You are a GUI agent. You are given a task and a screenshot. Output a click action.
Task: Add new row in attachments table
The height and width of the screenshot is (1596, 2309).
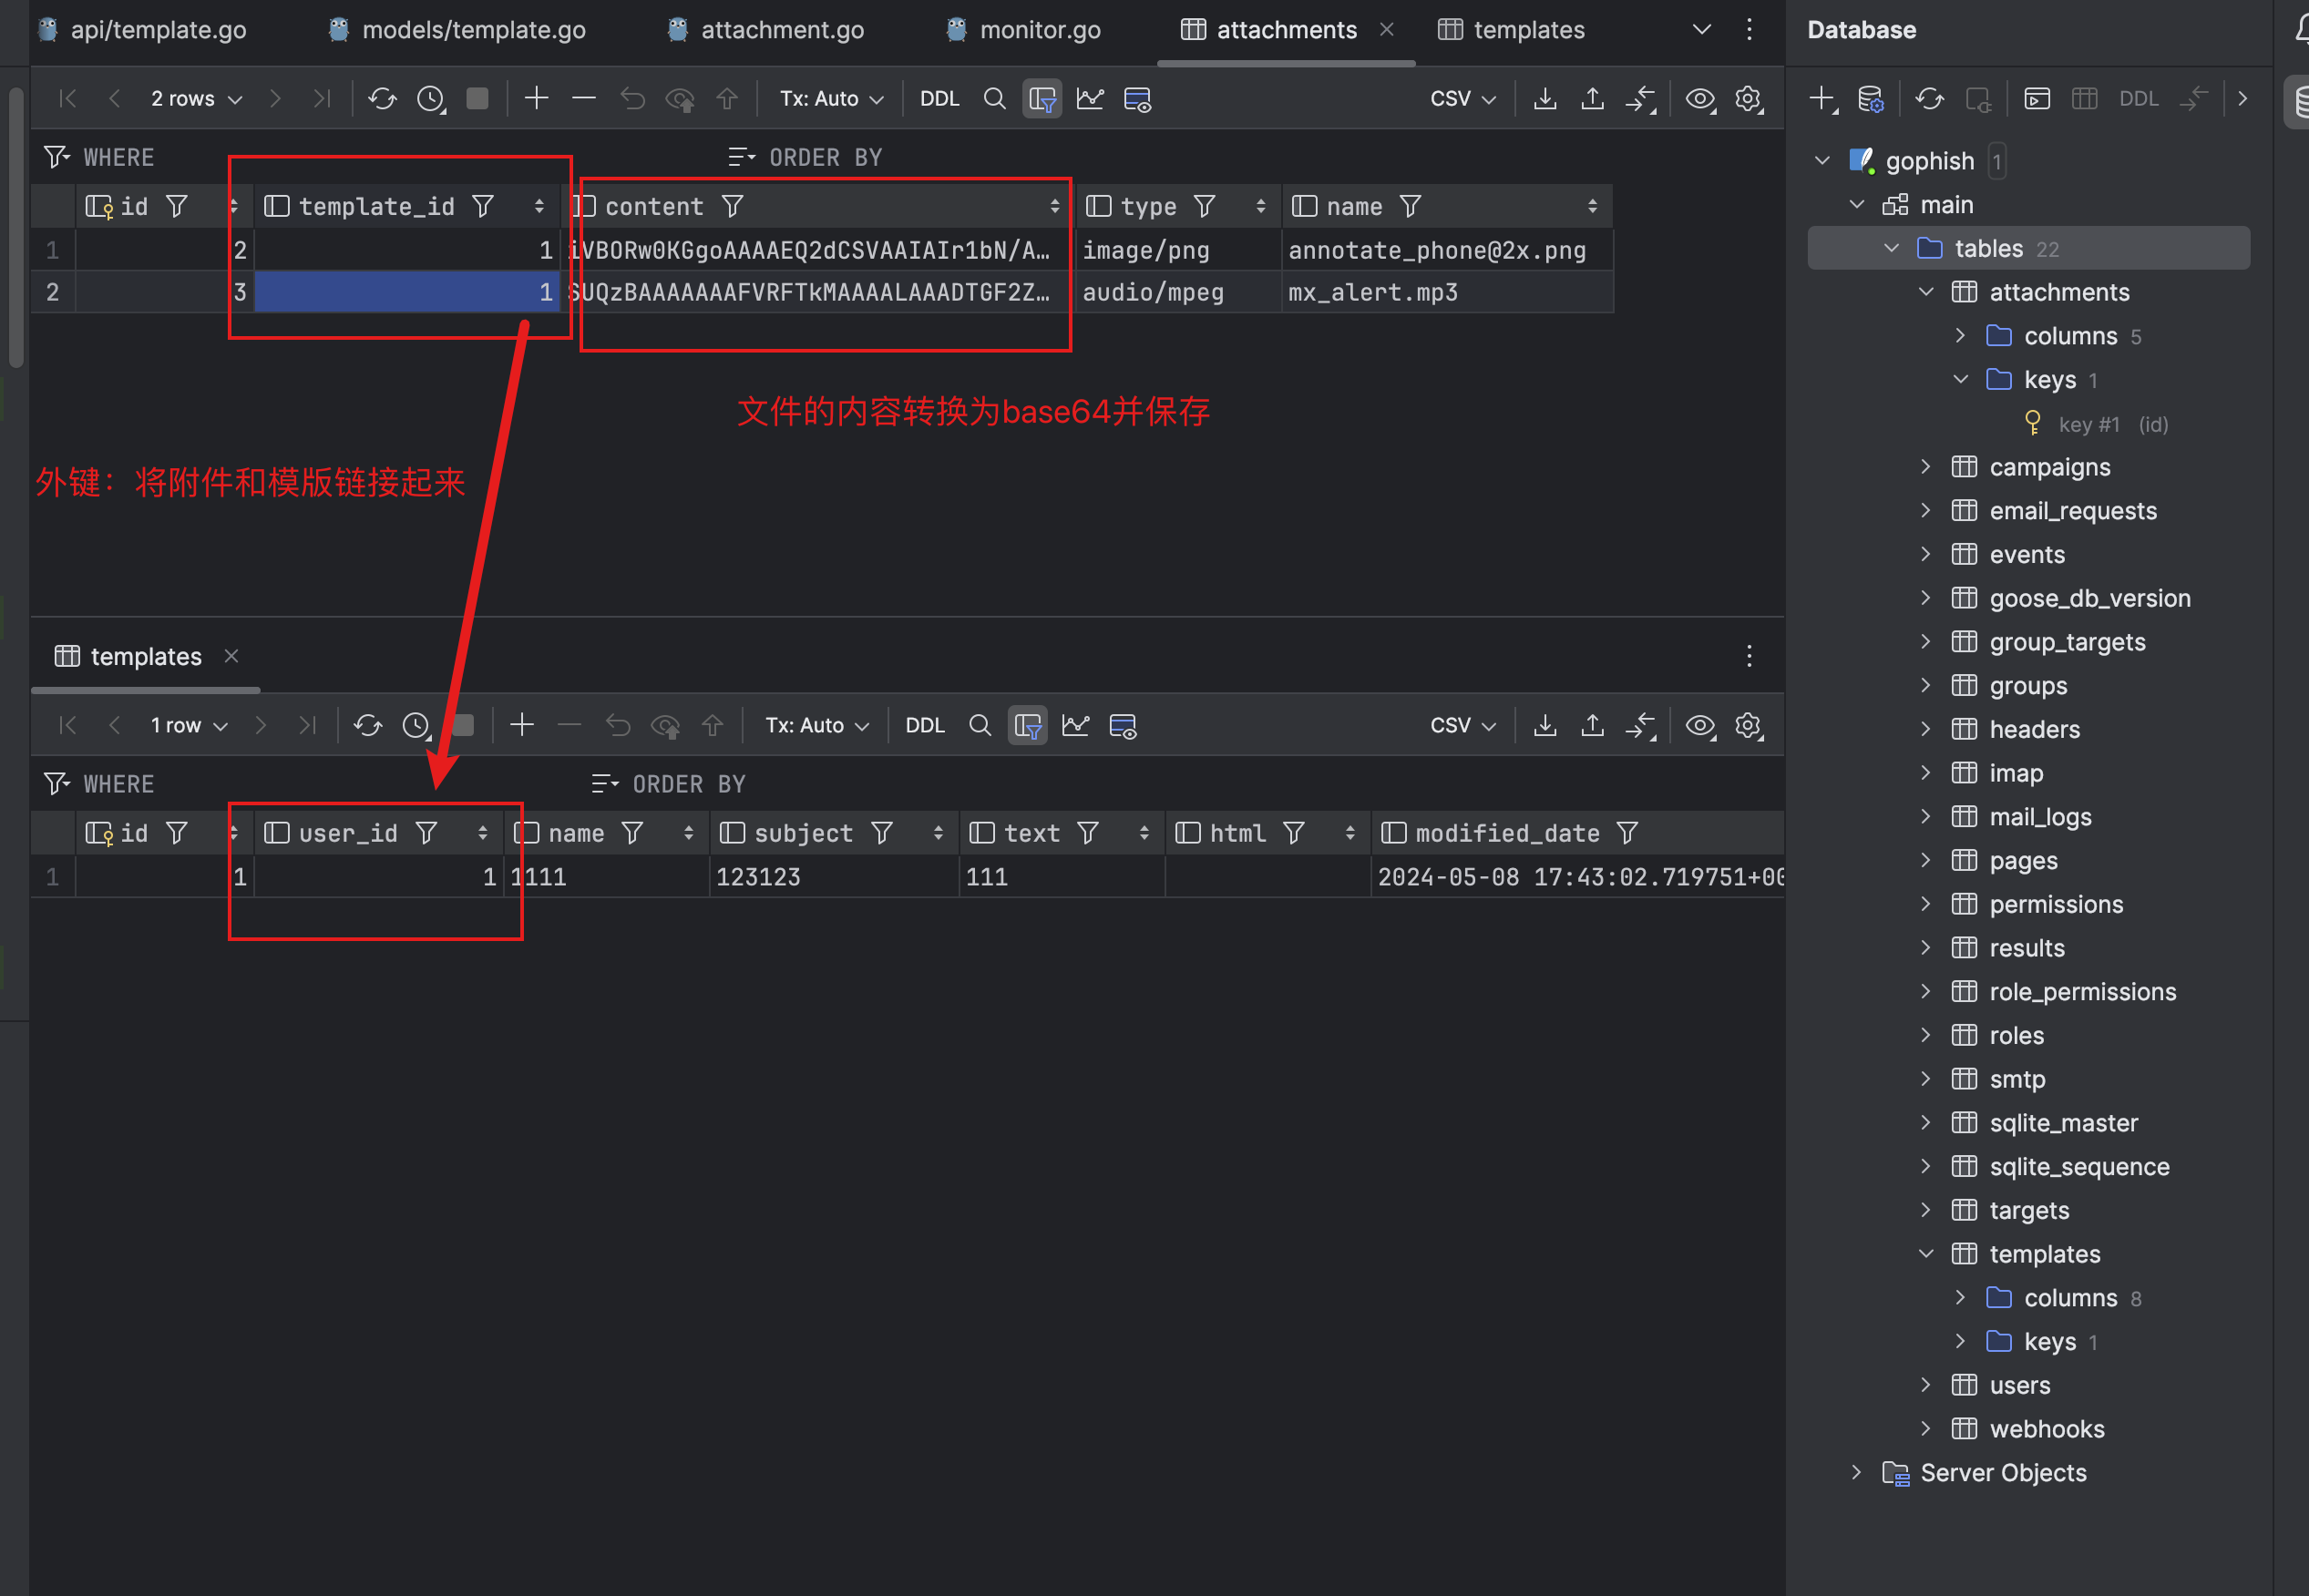[536, 99]
